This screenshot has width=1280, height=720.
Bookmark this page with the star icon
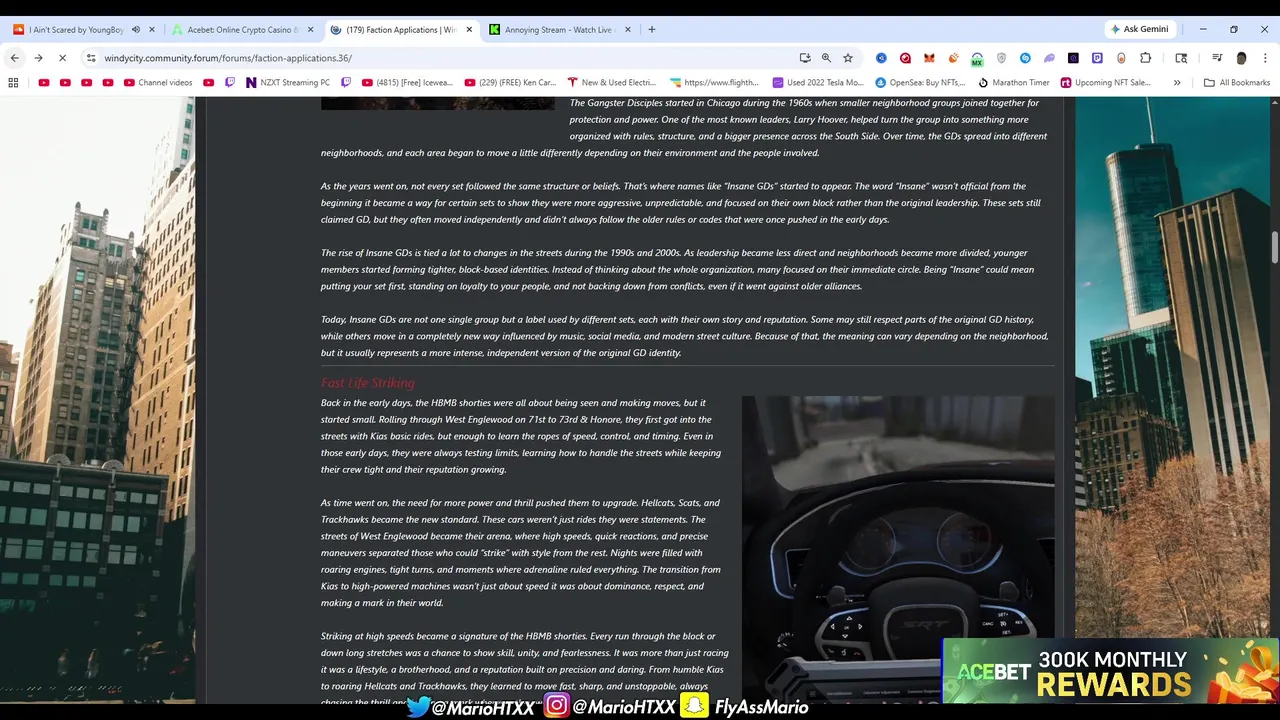pyautogui.click(x=848, y=58)
